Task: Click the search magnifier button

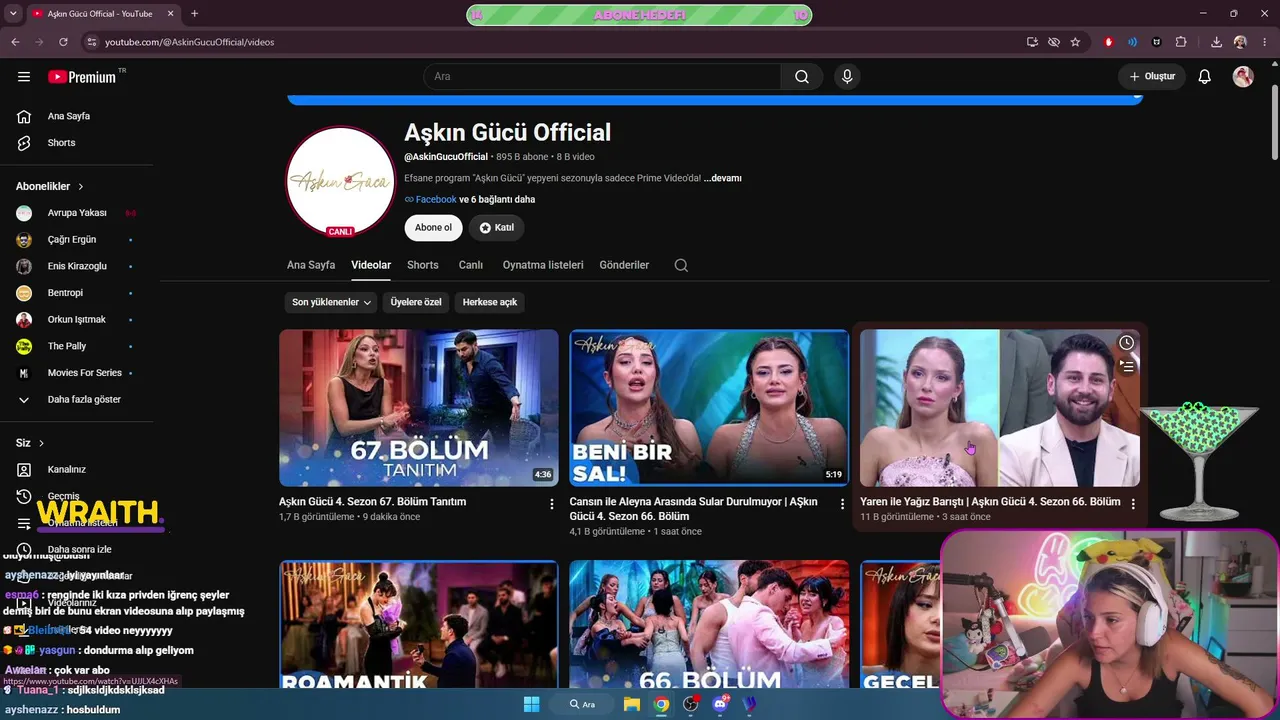Action: (802, 77)
